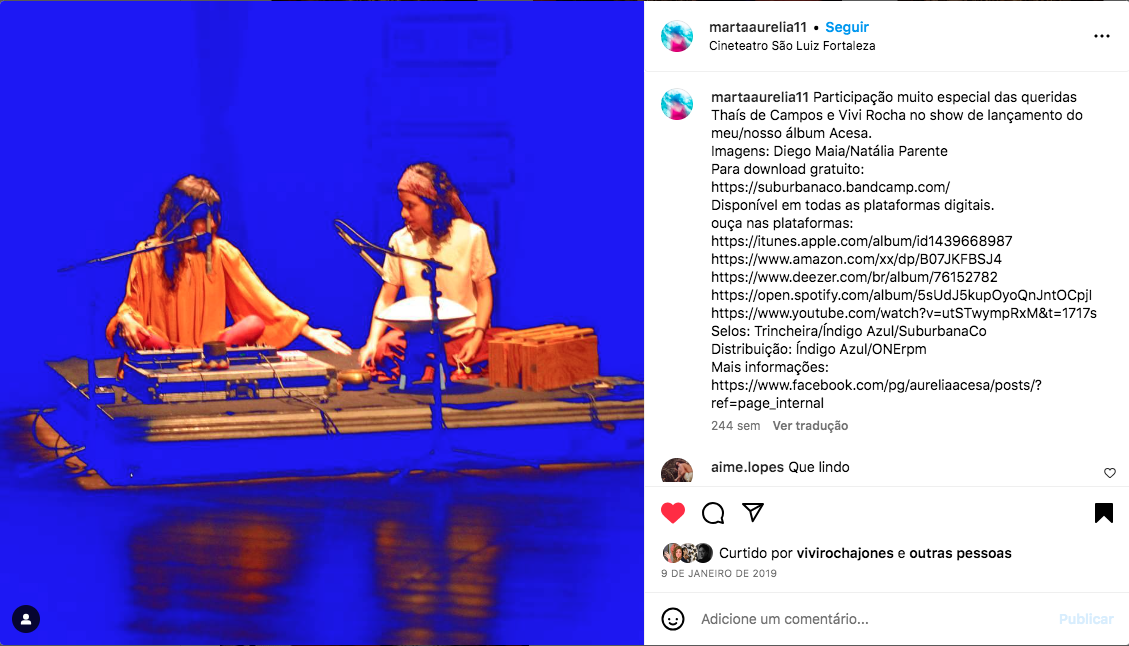
Task: Open martaaurelia11 header profile avatar
Action: click(677, 36)
